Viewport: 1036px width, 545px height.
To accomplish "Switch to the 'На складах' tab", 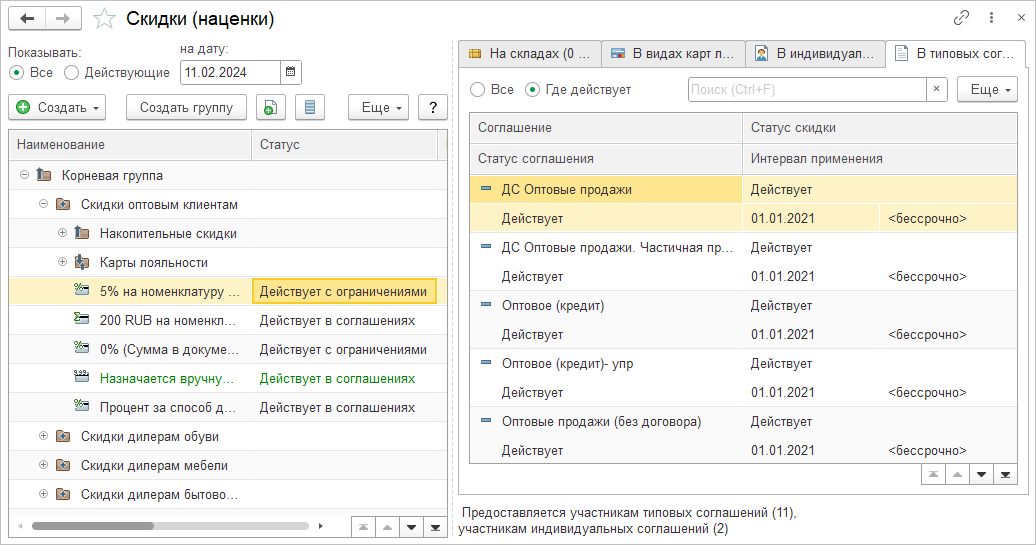I will pyautogui.click(x=530, y=53).
